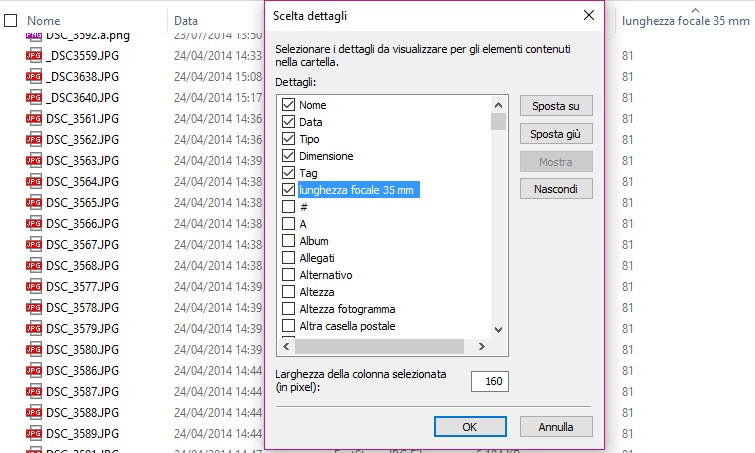Toggle the select-all checkbox beside Nome header
Viewport: 755px width, 453px height.
[11, 20]
